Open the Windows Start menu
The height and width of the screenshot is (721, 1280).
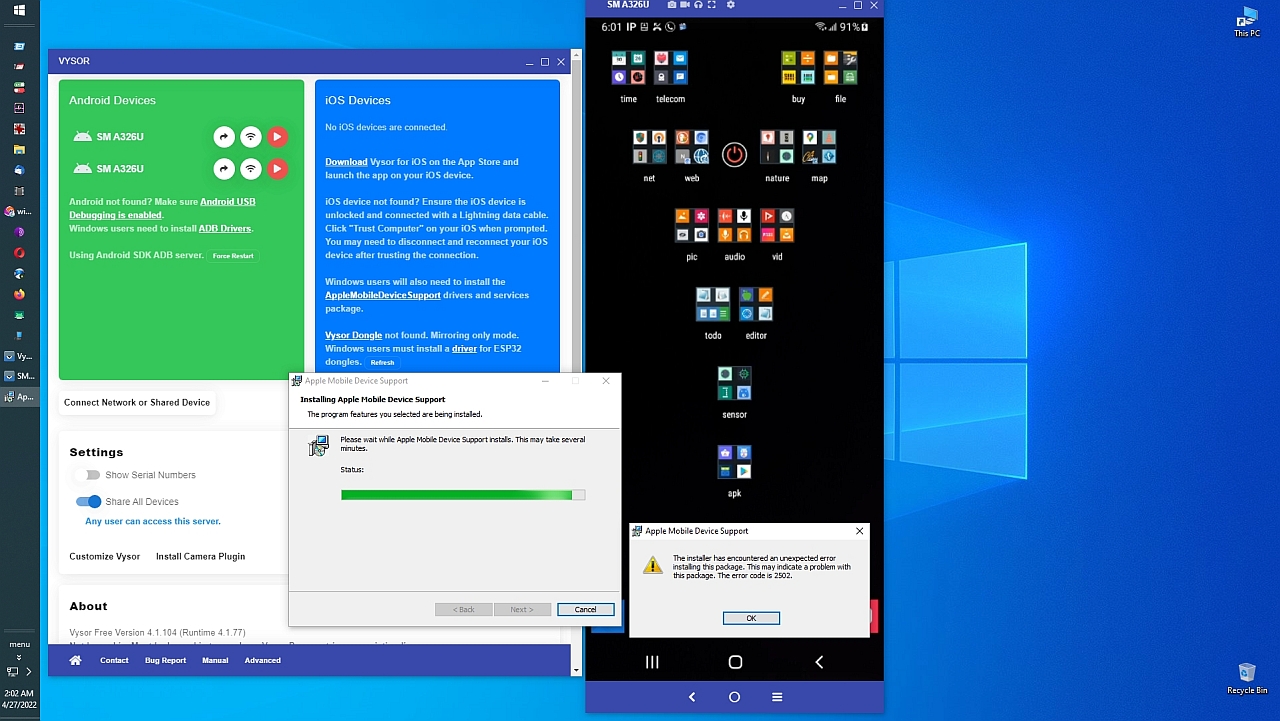pyautogui.click(x=19, y=10)
